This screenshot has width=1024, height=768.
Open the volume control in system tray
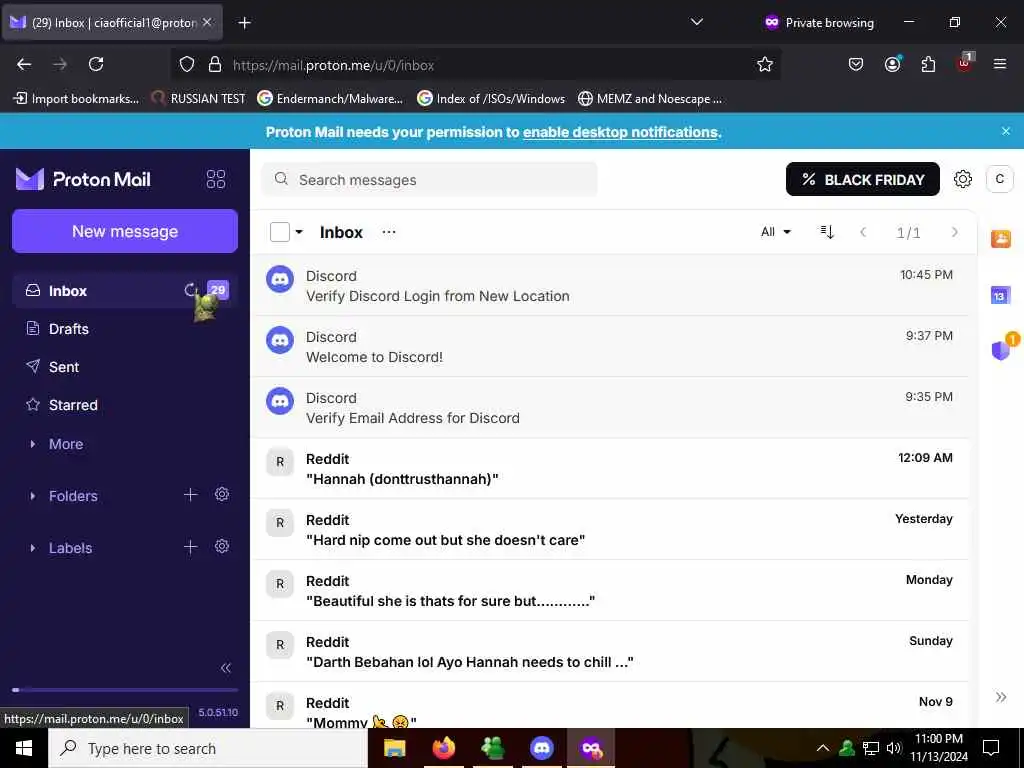click(893, 748)
